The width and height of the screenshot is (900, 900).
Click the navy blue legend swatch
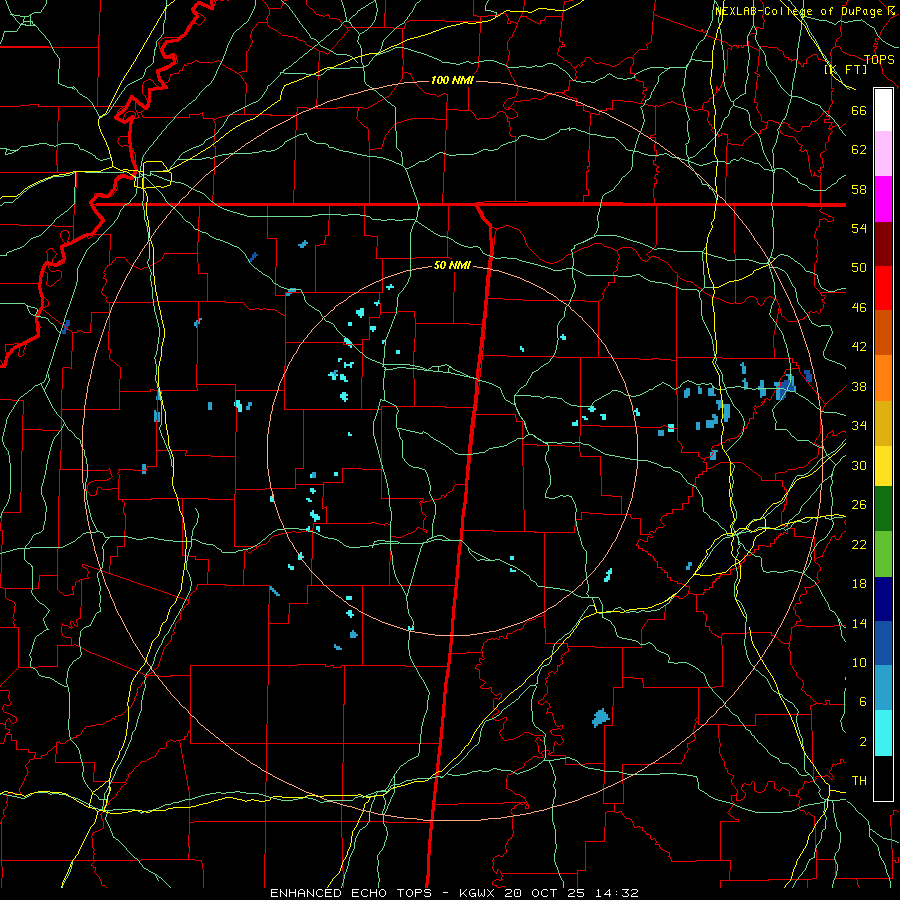tap(883, 599)
